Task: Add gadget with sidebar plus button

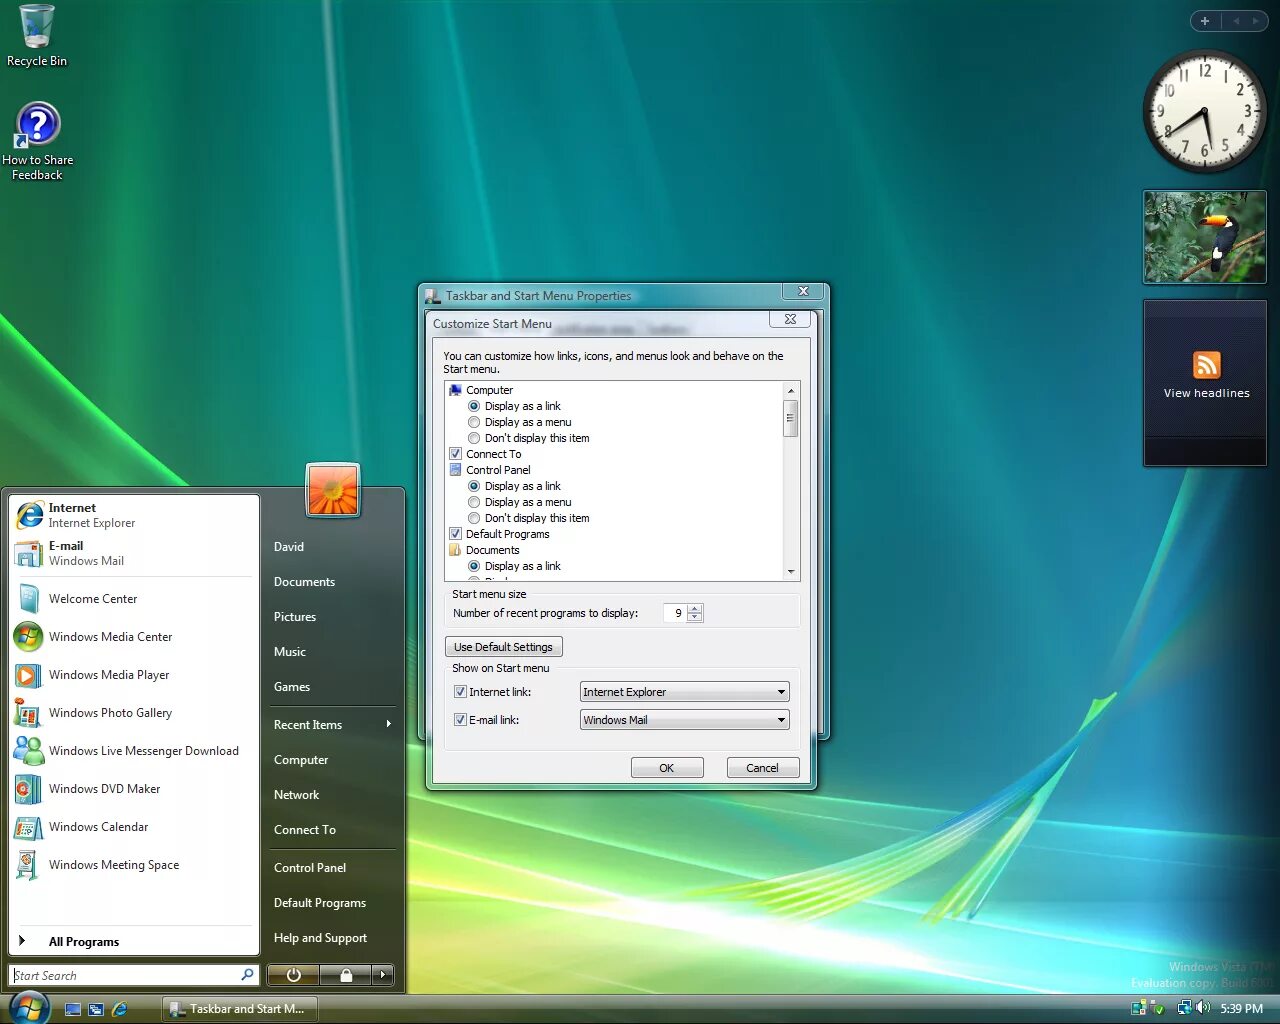Action: (1205, 21)
